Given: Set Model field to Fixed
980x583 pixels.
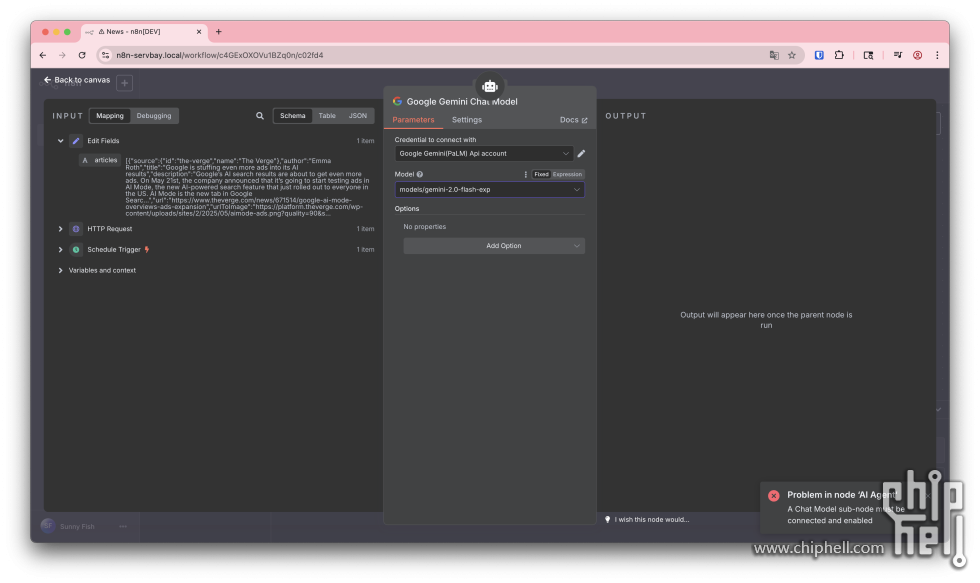Looking at the screenshot, I should click(541, 174).
